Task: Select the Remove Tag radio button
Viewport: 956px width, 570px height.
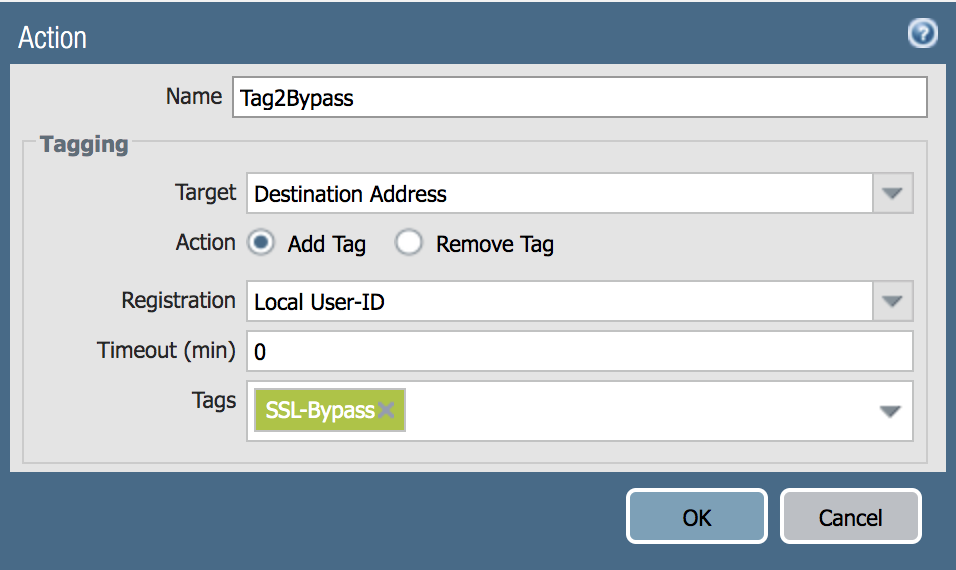Action: coord(408,243)
